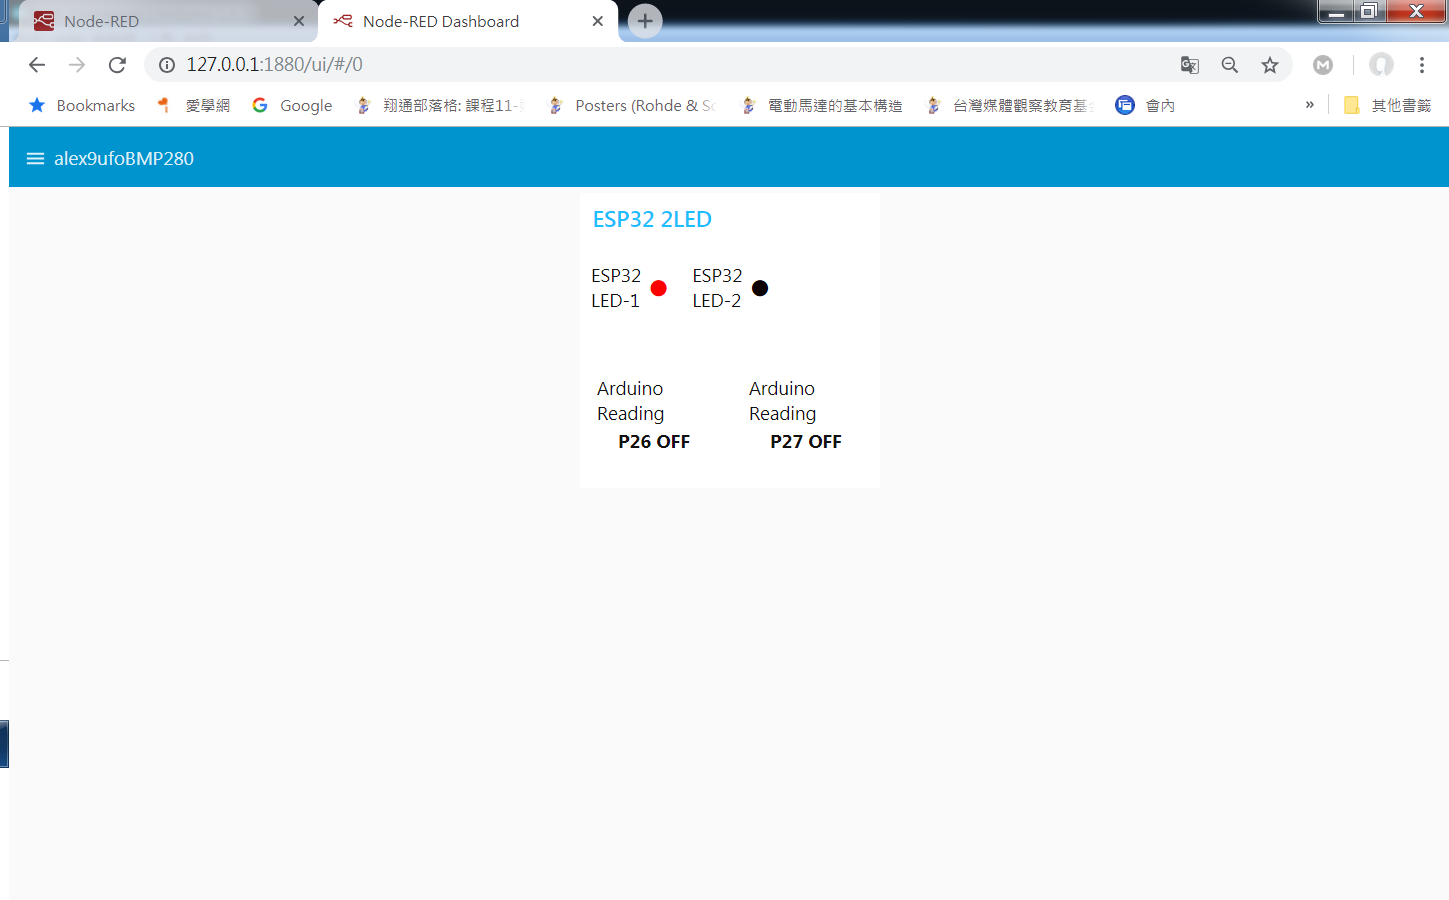Image resolution: width=1449 pixels, height=900 pixels.
Task: Open the dashboard hamburger navigation menu
Action: click(35, 157)
